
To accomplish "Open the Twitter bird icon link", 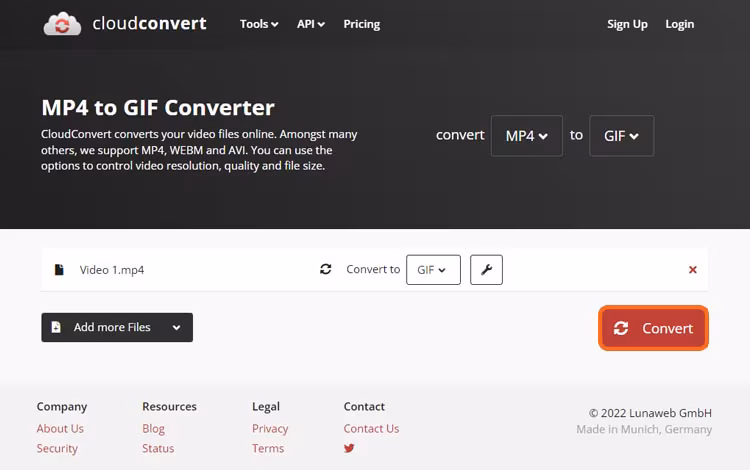I will point(349,448).
